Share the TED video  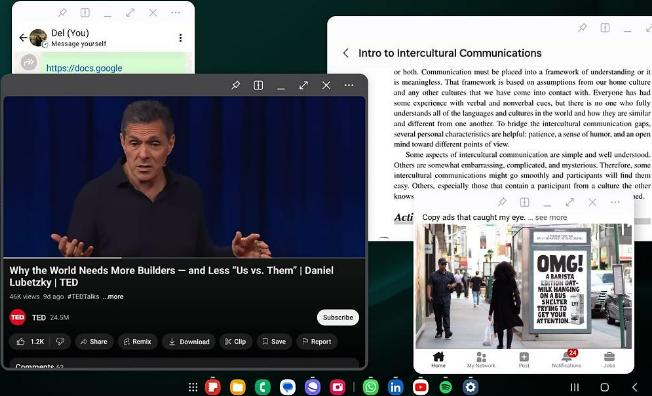point(94,342)
